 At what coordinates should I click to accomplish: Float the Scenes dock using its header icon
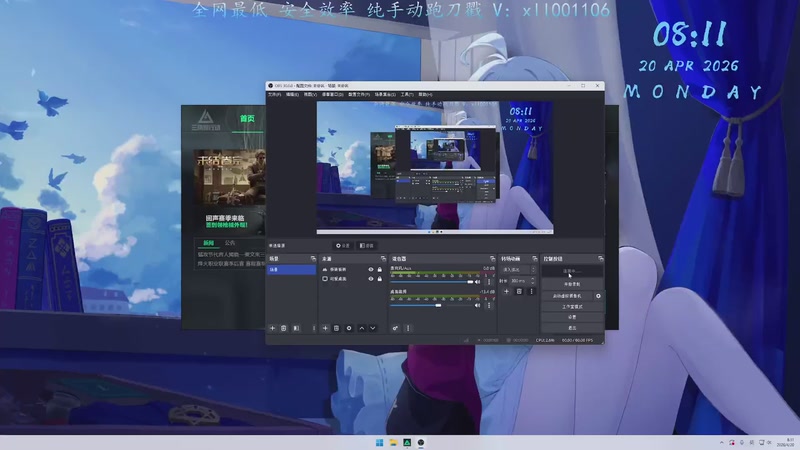(x=313, y=259)
